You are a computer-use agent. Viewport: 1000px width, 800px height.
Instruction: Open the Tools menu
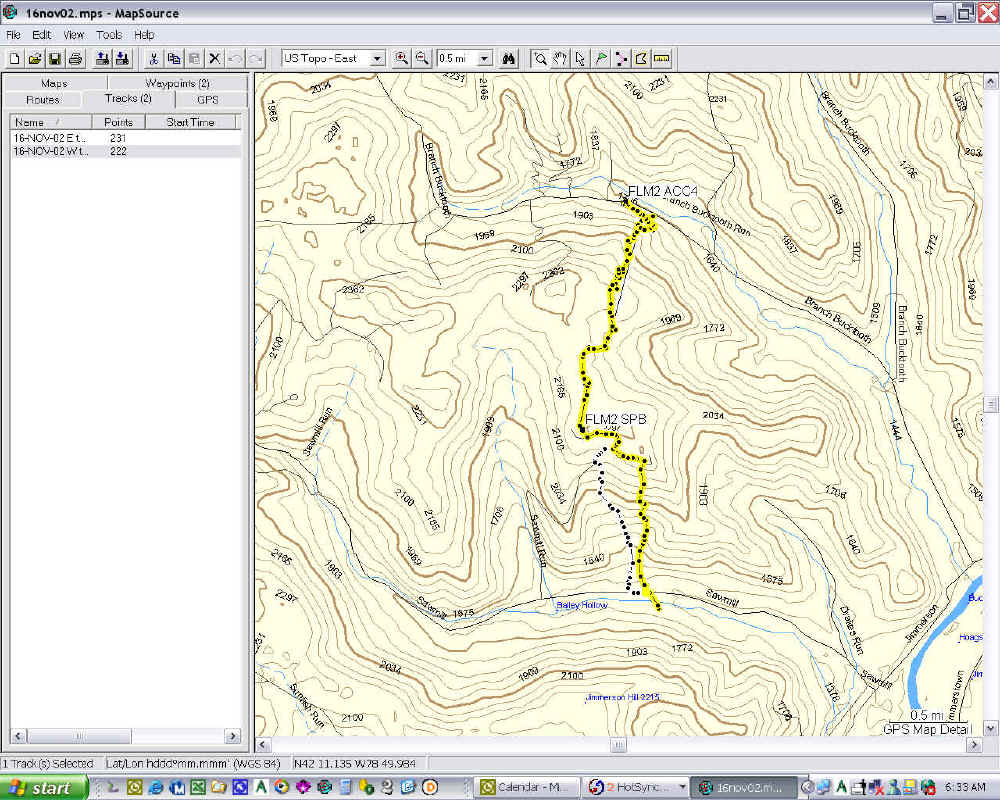point(109,35)
